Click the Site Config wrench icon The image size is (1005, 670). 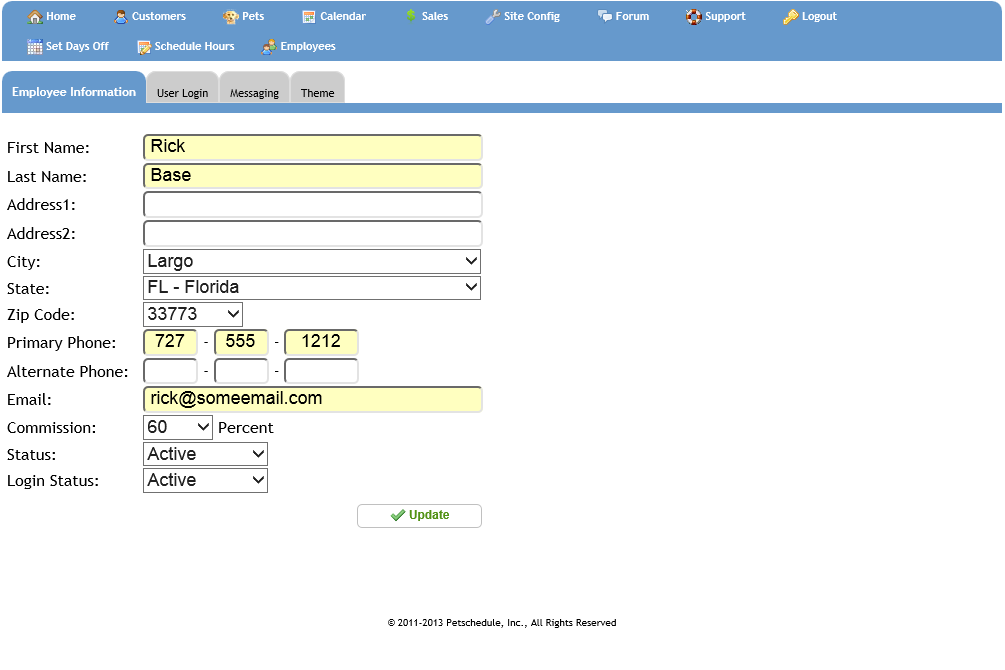click(492, 17)
